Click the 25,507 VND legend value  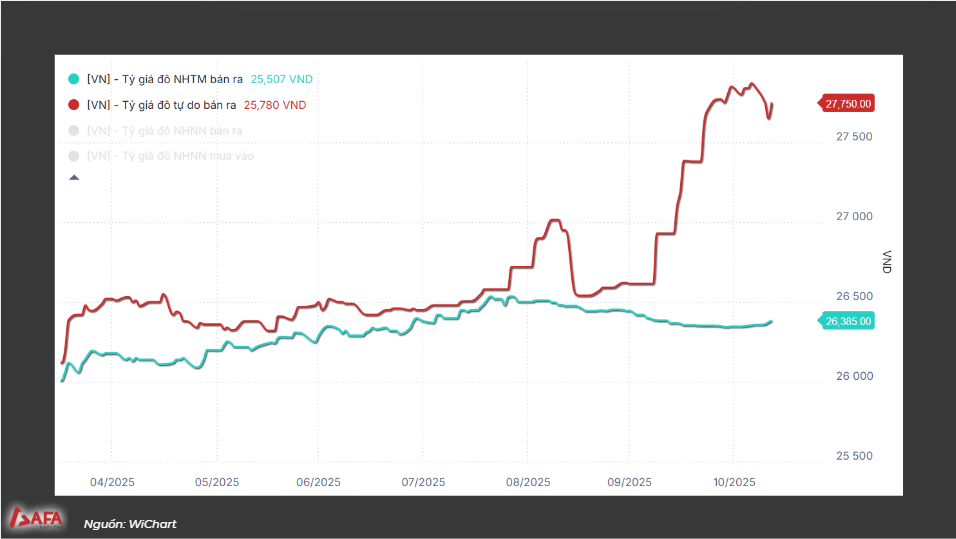point(283,79)
